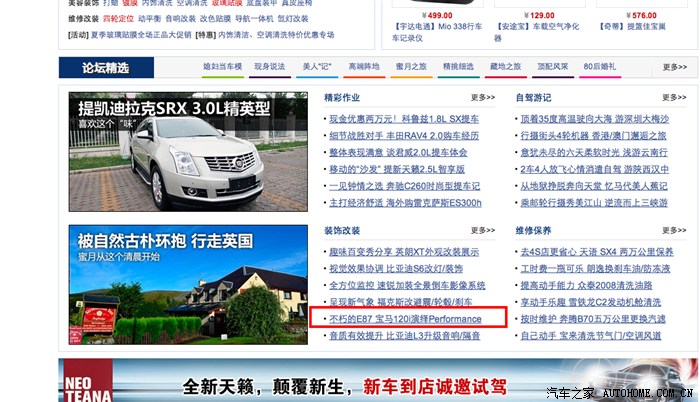Image resolution: width=700 pixels, height=402 pixels.
Task: Open 主打经济舒适 雷克萨斯ES300h article
Action: 404,202
